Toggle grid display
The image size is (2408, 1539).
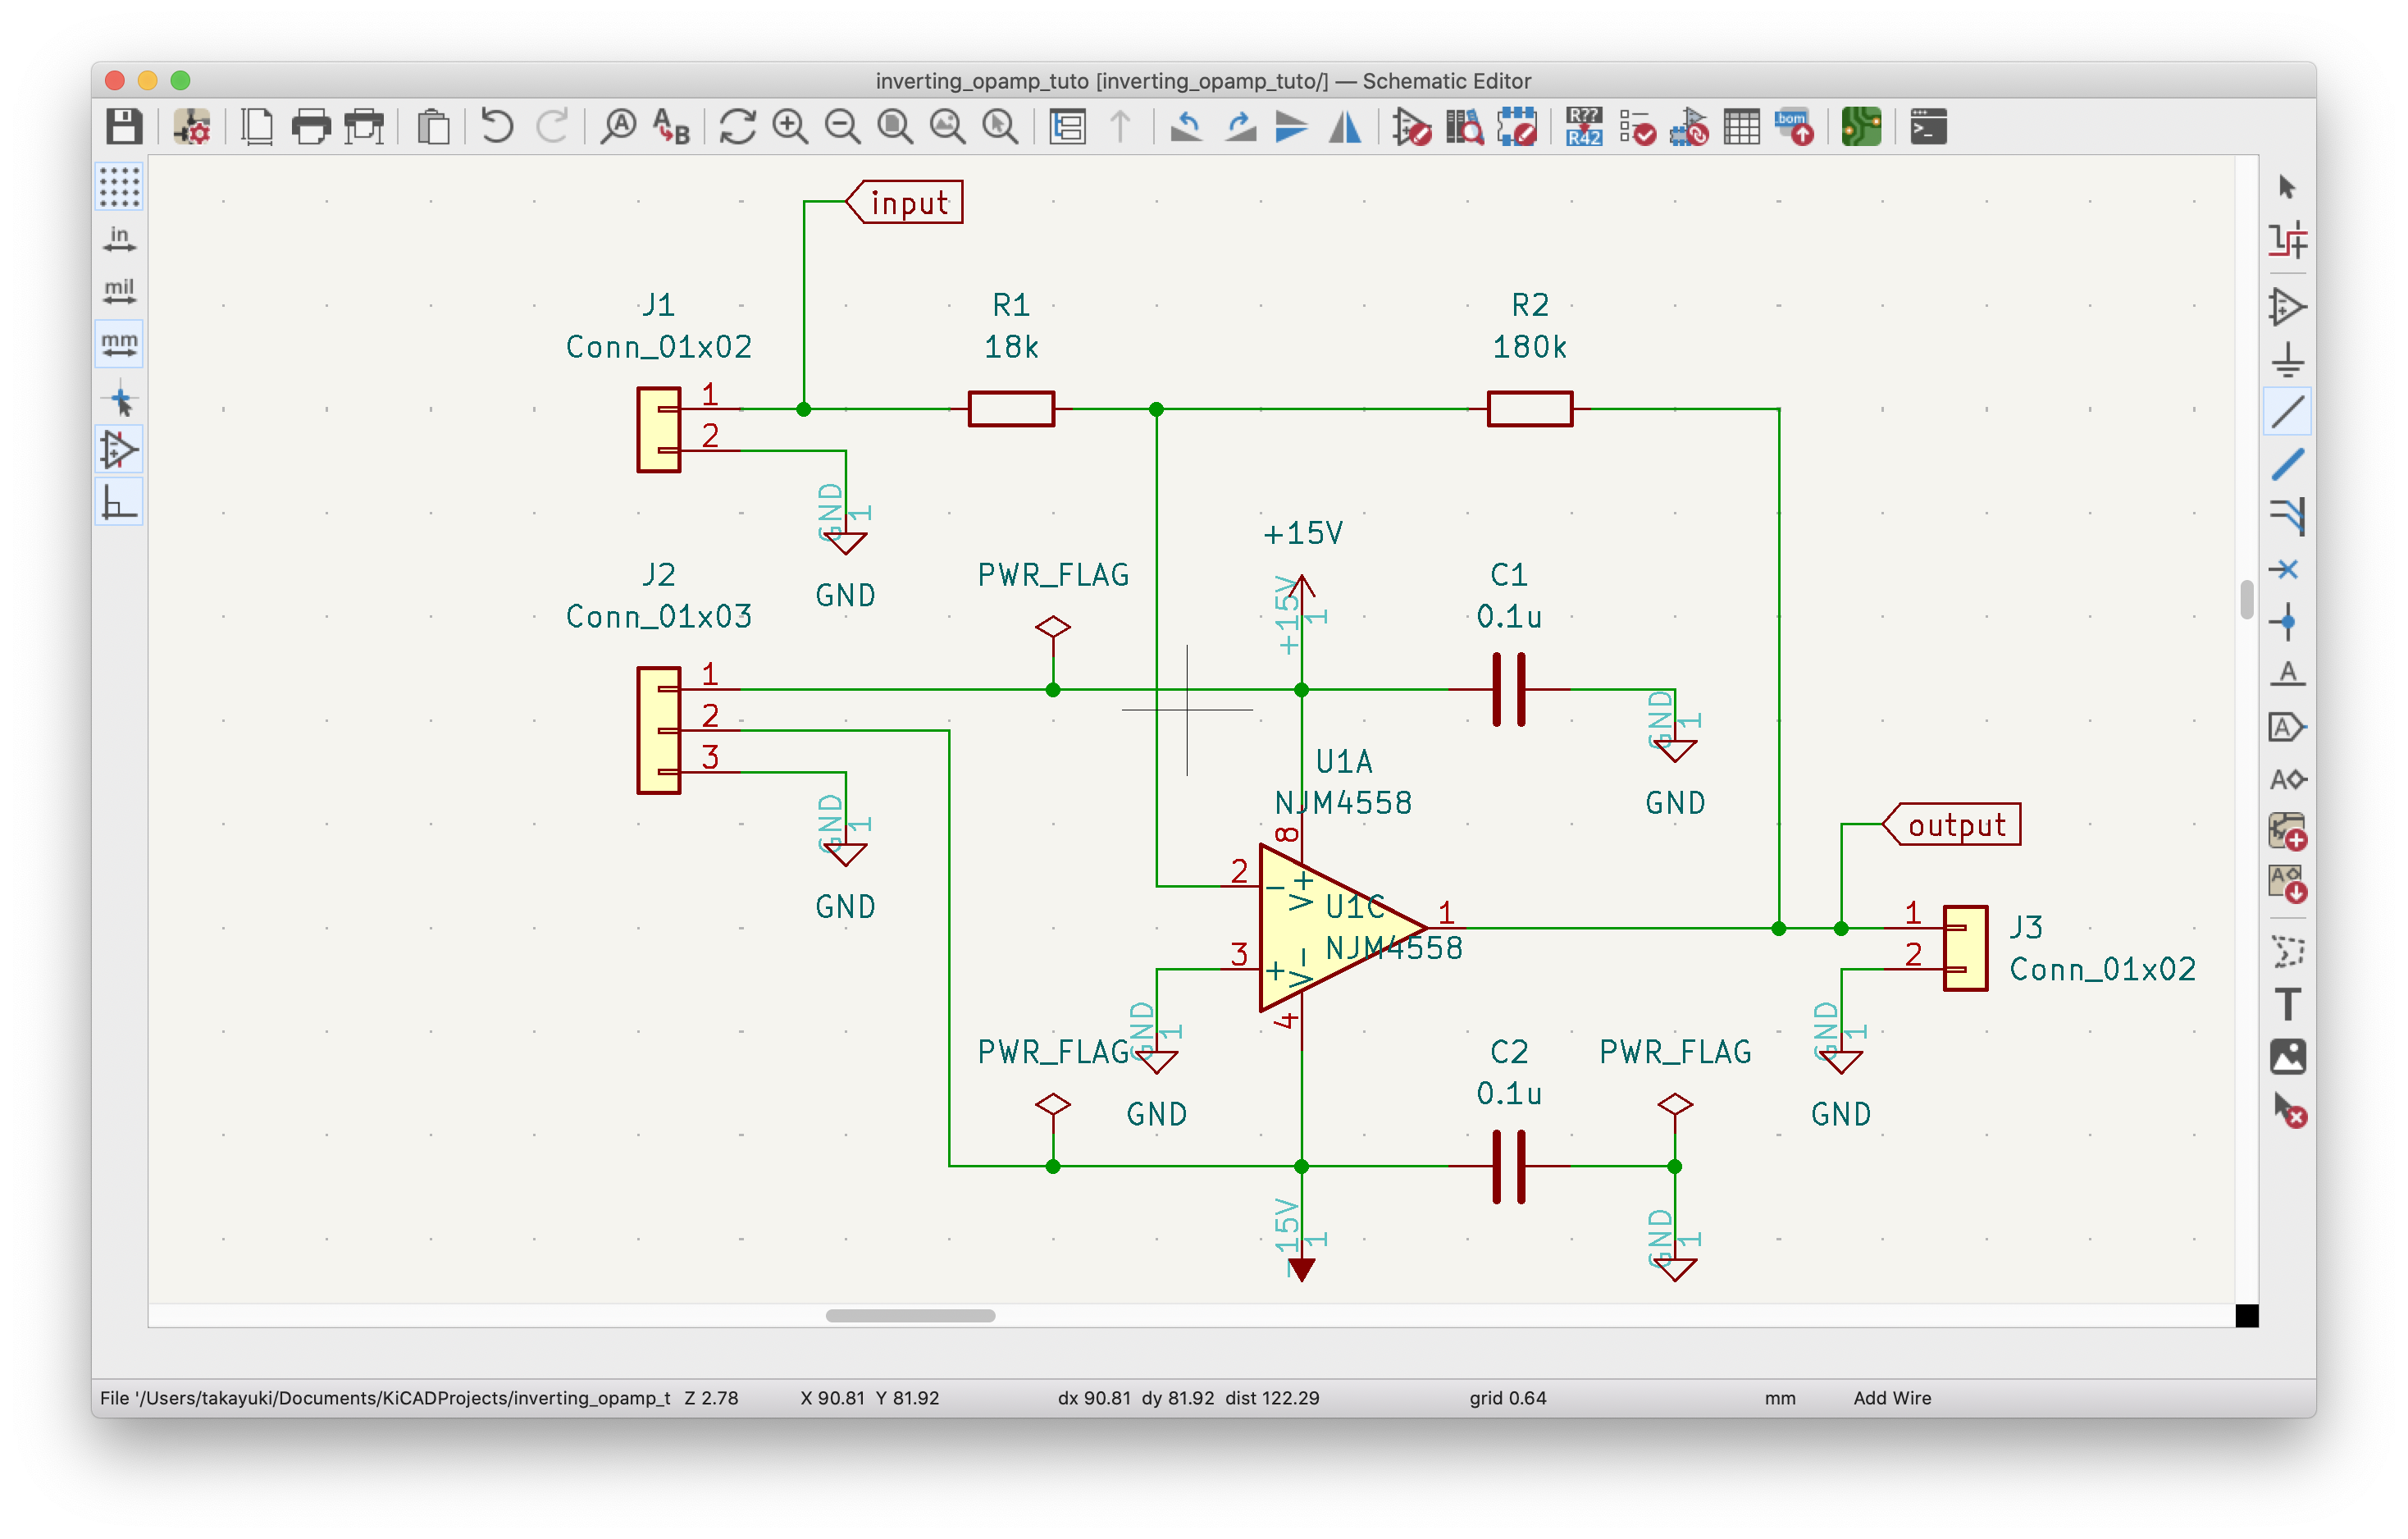pos(119,187)
